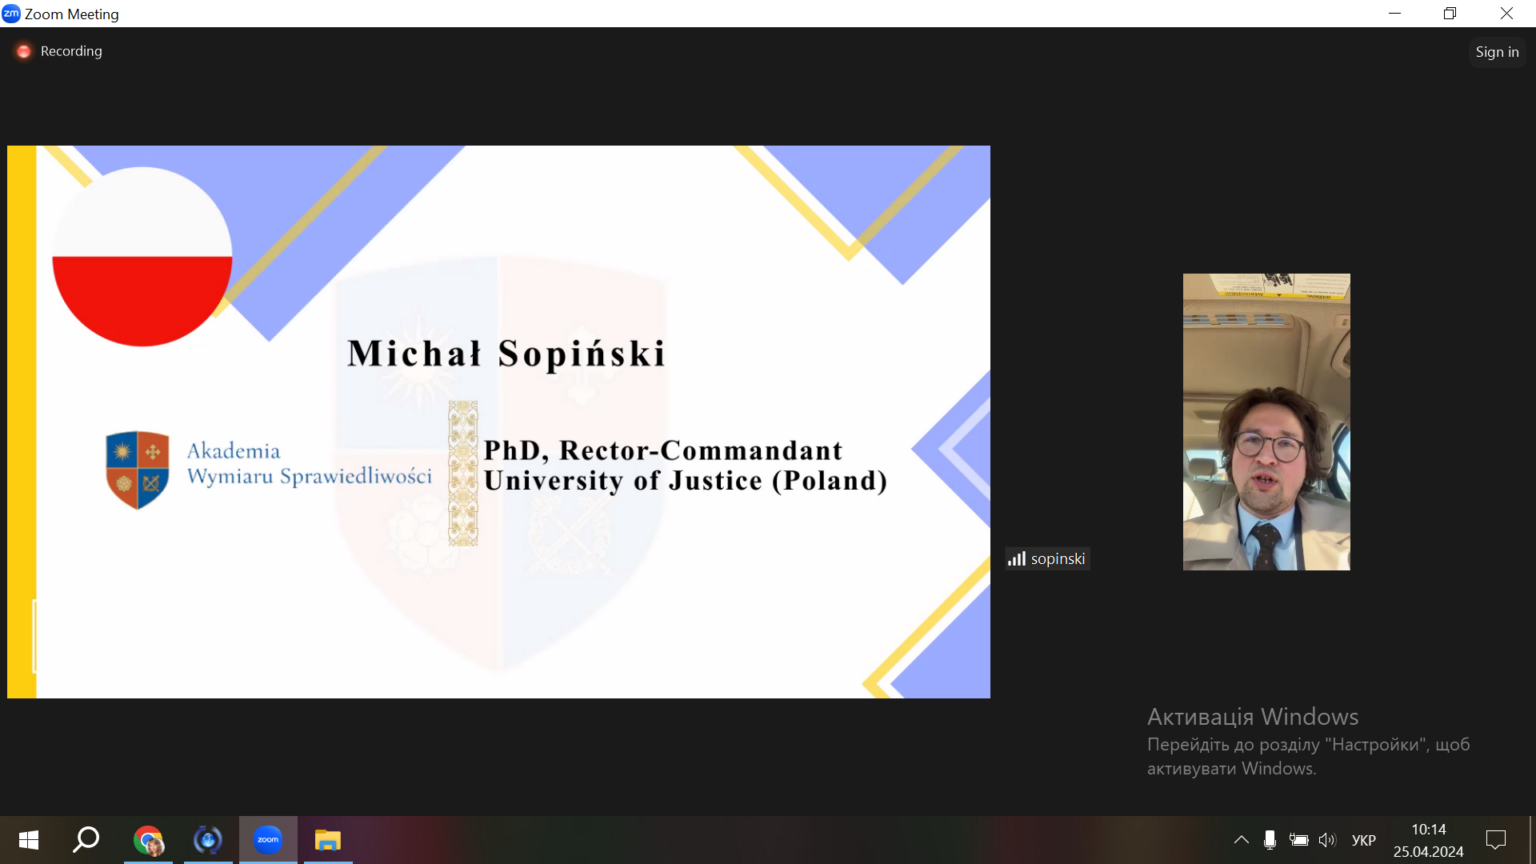Click the shared Michał Sopiński slide
1536x864 pixels.
click(499, 422)
